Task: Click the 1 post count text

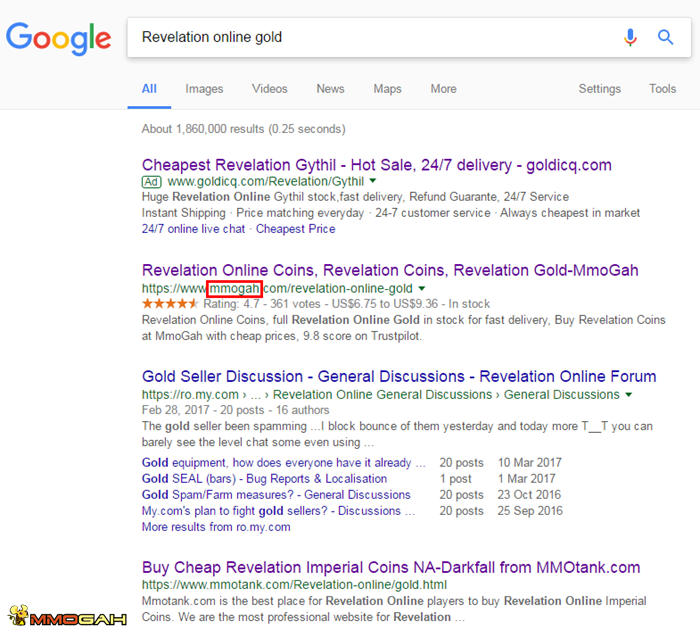Action: pos(455,479)
